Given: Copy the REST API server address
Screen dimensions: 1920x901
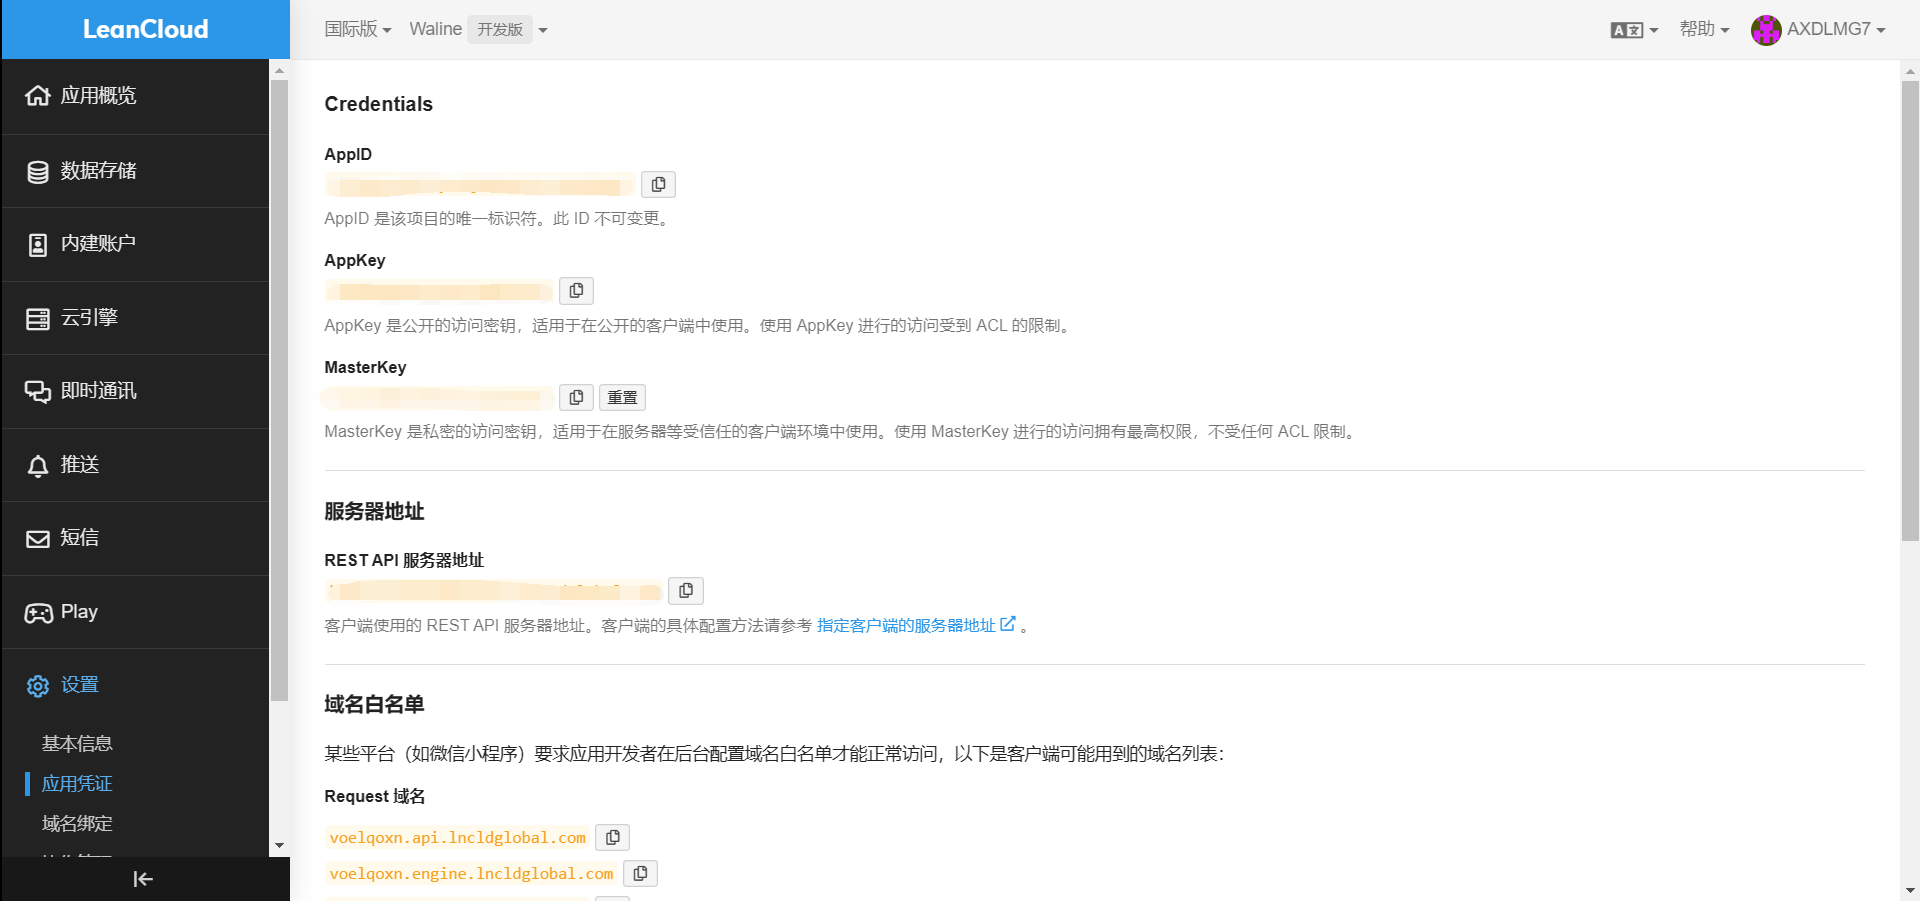Looking at the screenshot, I should tap(686, 591).
